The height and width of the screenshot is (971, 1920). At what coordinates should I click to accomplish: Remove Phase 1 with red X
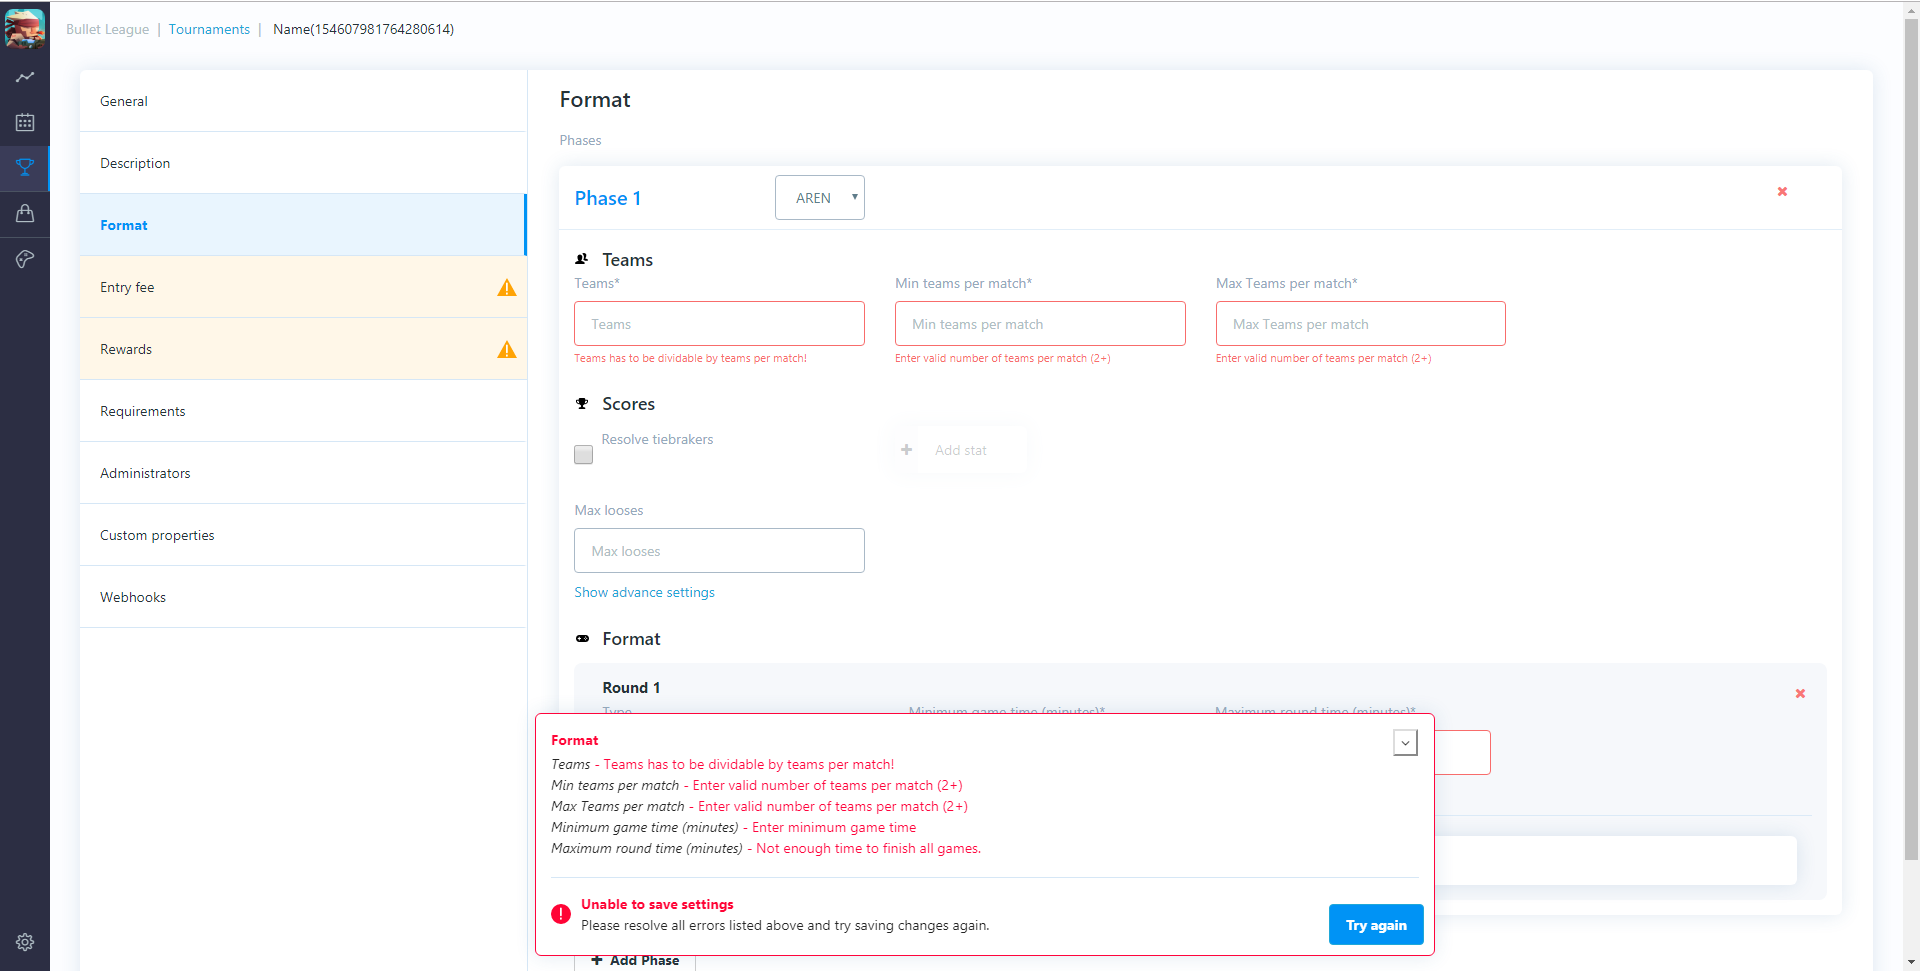click(1782, 191)
